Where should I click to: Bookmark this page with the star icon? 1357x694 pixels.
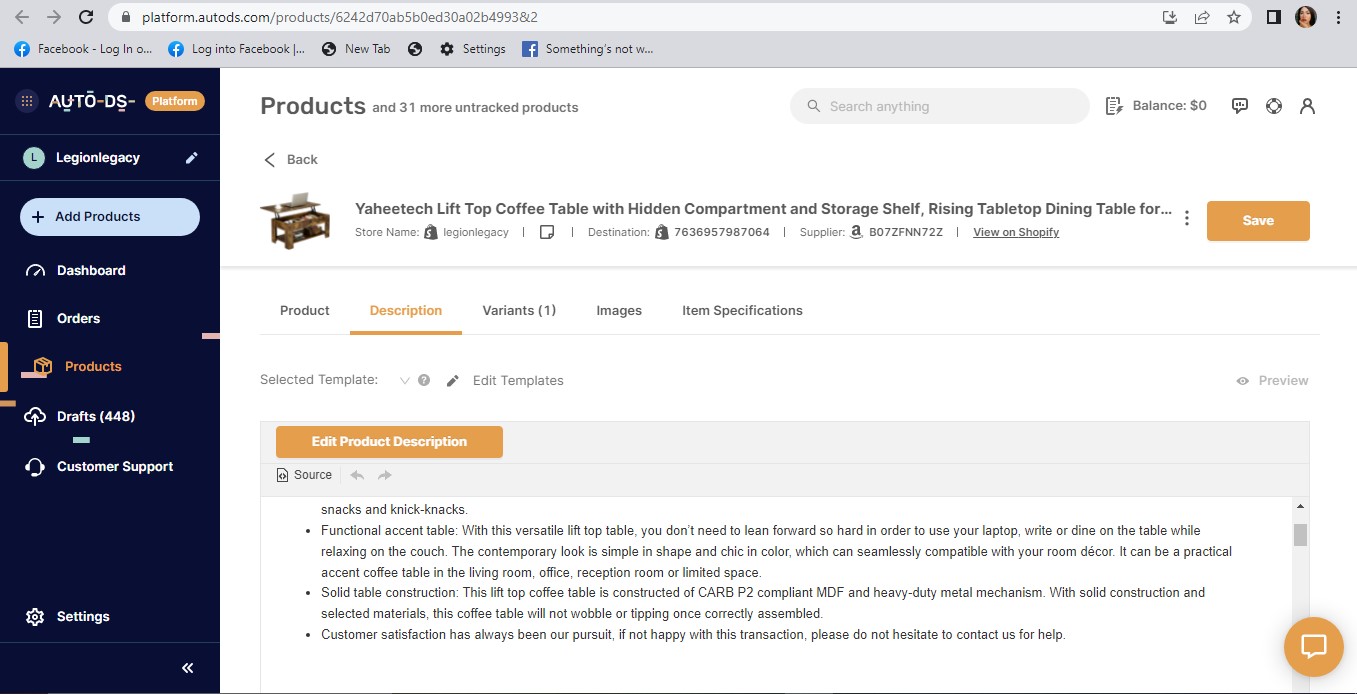(x=1234, y=17)
